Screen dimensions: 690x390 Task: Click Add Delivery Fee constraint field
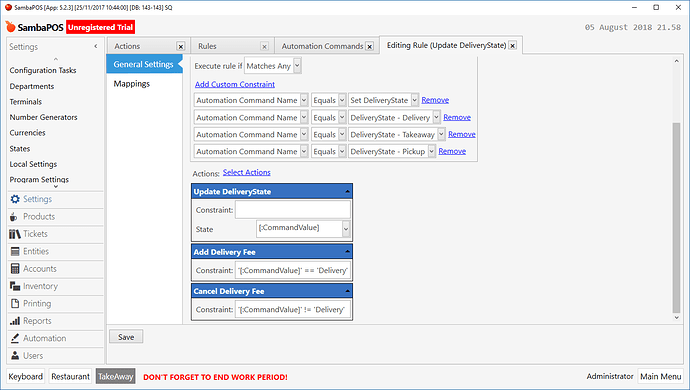(x=293, y=271)
